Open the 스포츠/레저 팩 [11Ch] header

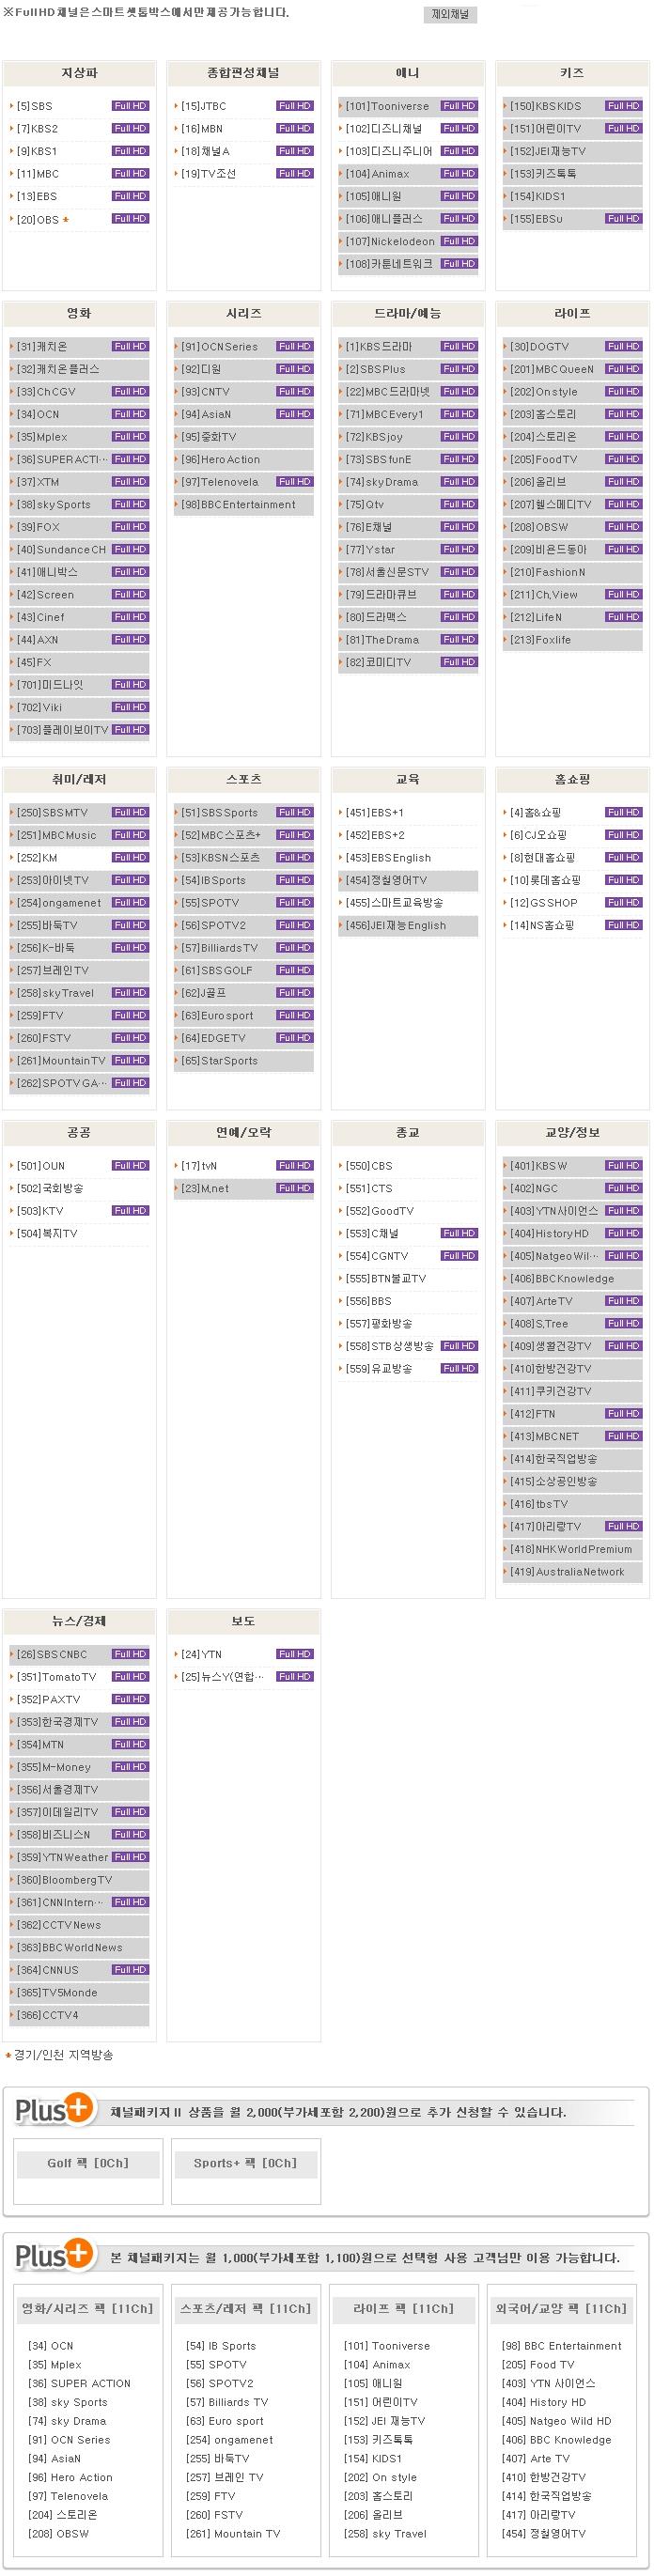point(245,2309)
